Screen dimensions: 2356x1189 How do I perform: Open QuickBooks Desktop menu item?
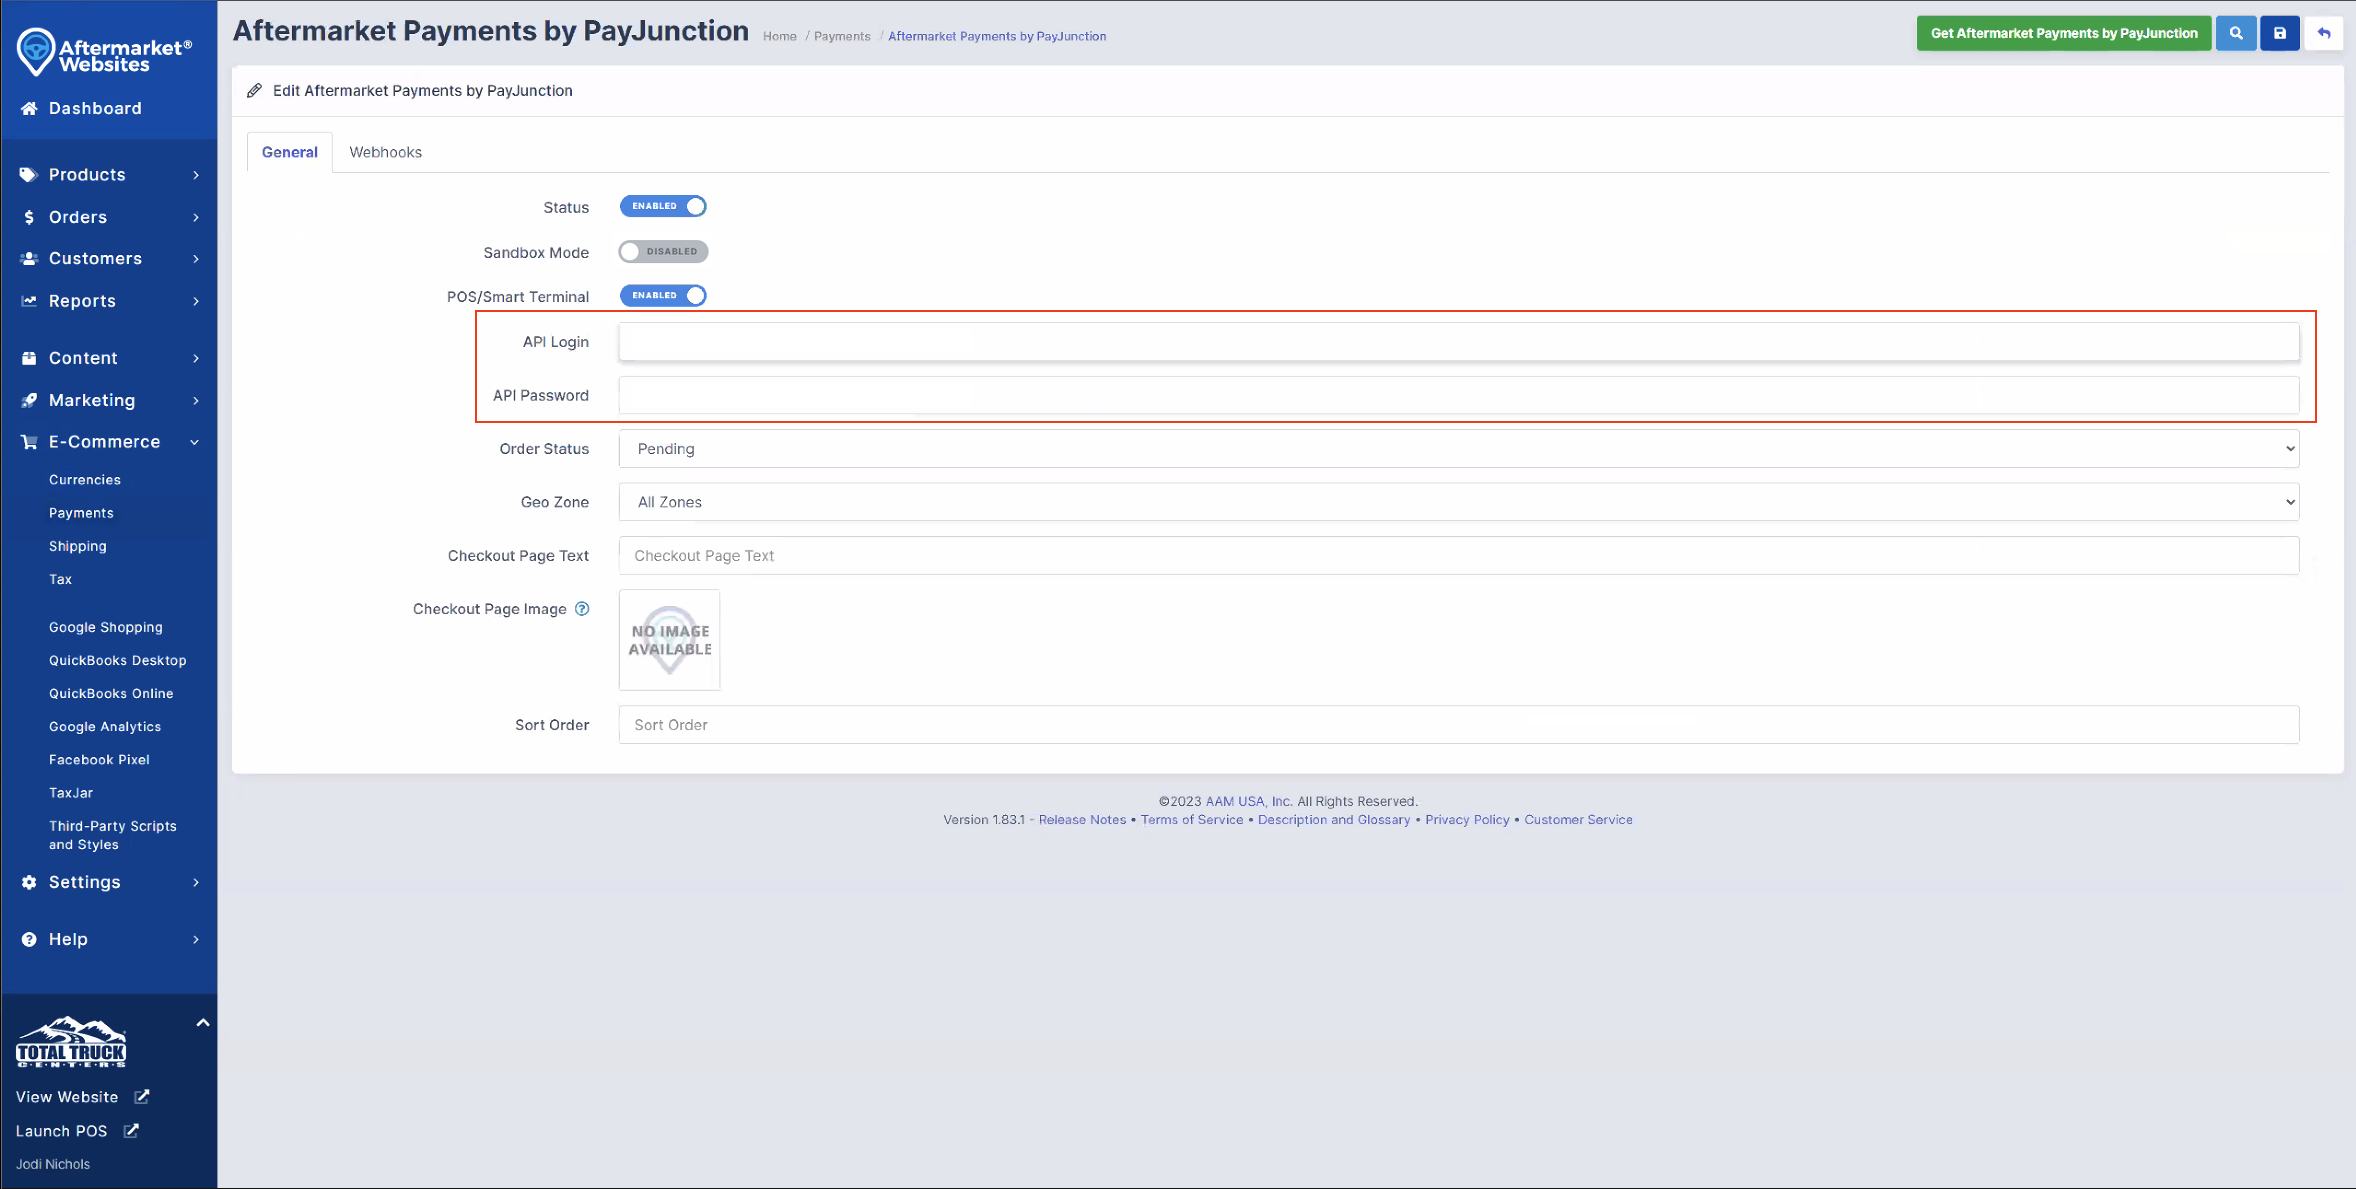[x=118, y=660]
